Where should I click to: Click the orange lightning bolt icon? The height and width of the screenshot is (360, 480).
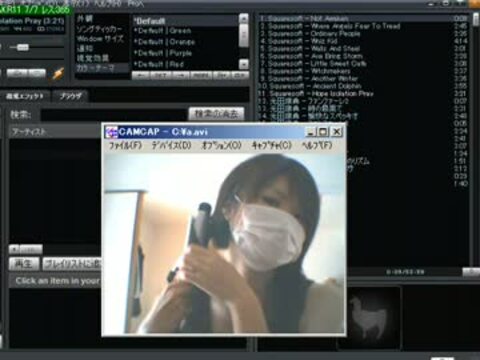click(x=58, y=74)
